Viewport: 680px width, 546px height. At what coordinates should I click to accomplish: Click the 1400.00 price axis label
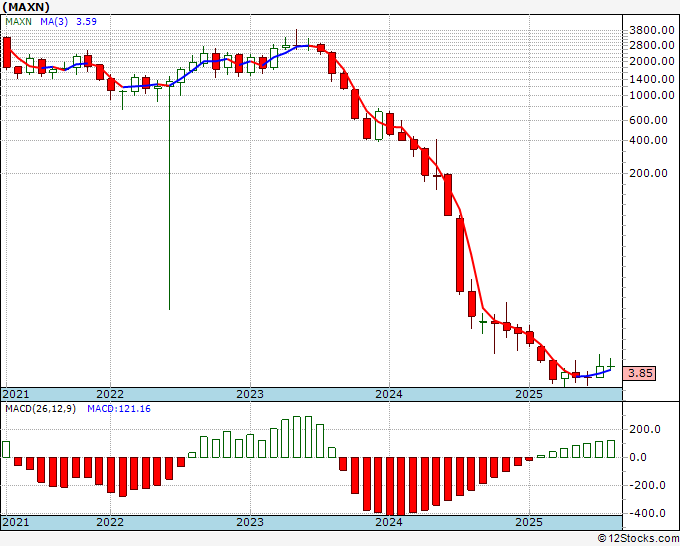(x=651, y=79)
